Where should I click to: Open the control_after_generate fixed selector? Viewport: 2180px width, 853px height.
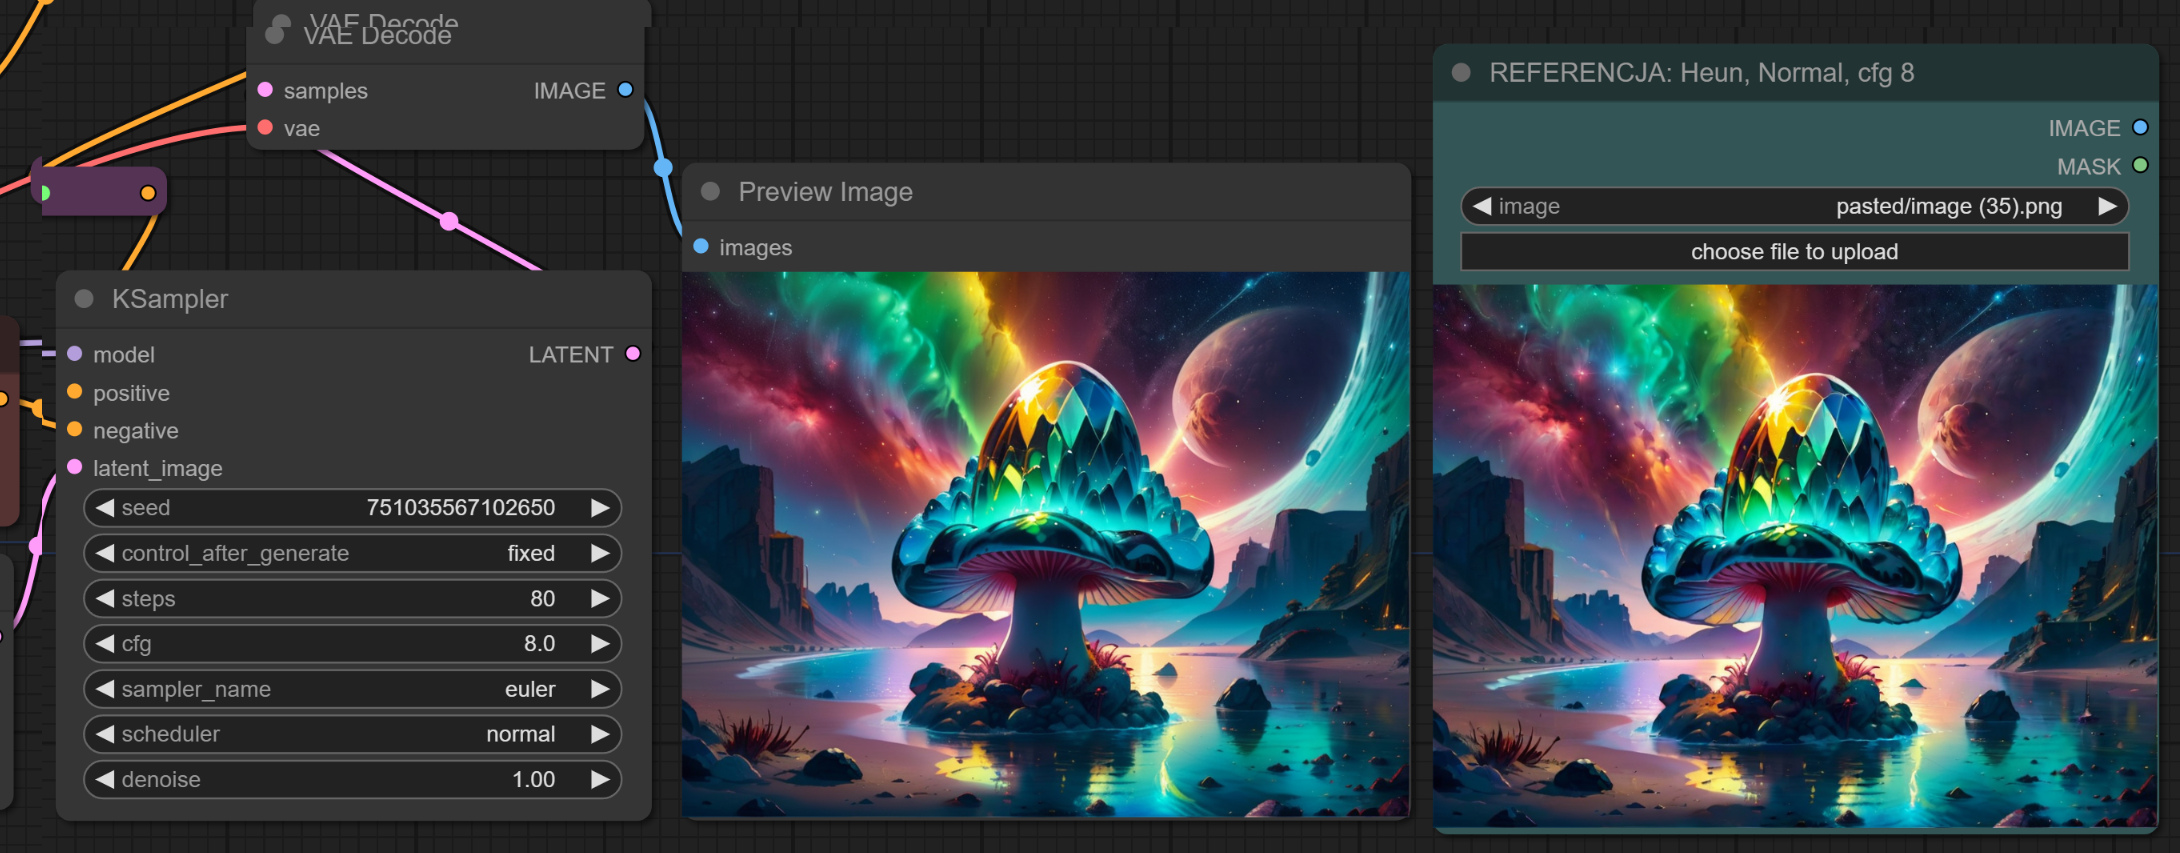tap(352, 553)
